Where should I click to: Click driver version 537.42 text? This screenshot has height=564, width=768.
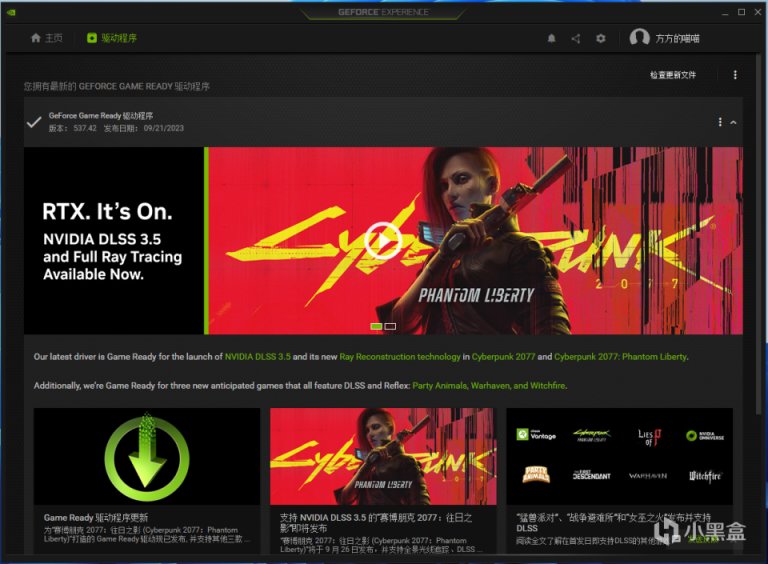pos(85,128)
